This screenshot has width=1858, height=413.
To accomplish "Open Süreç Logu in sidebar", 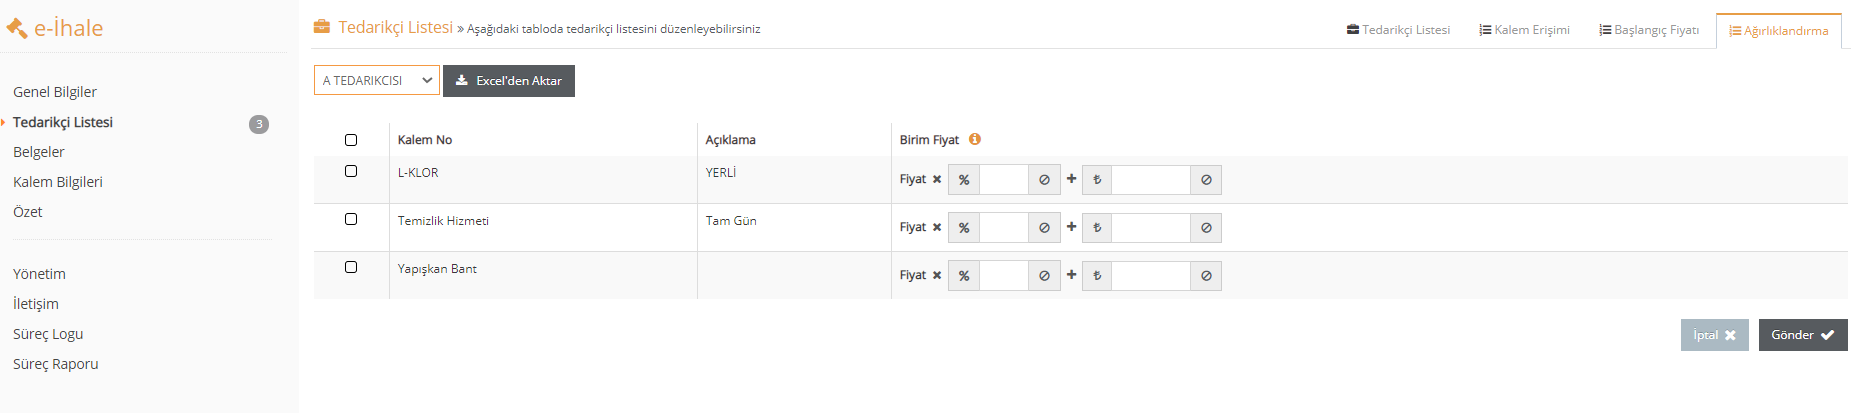I will coord(48,334).
